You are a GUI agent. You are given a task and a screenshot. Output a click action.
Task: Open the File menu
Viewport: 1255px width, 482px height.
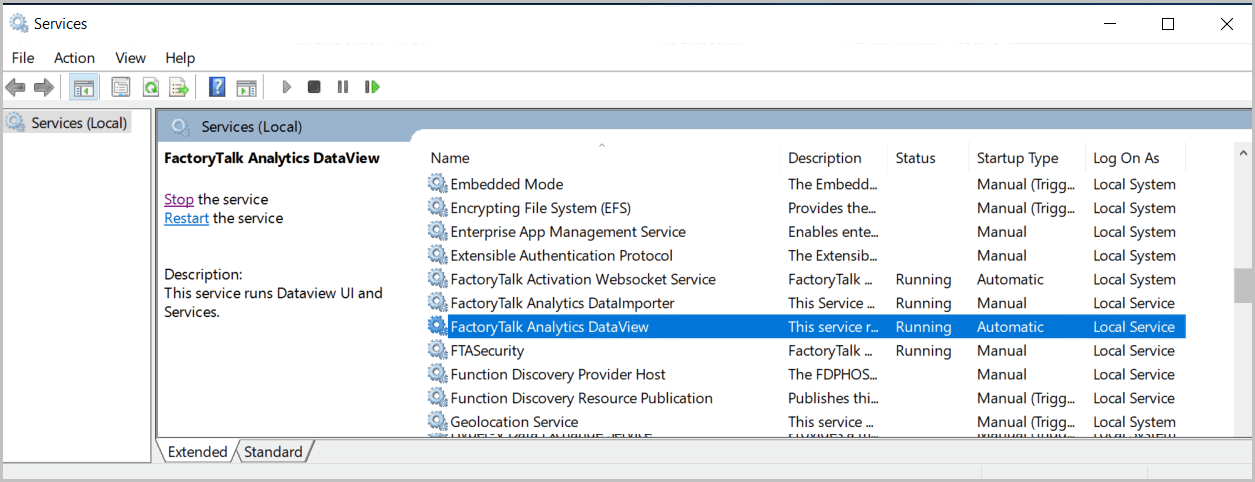22,58
